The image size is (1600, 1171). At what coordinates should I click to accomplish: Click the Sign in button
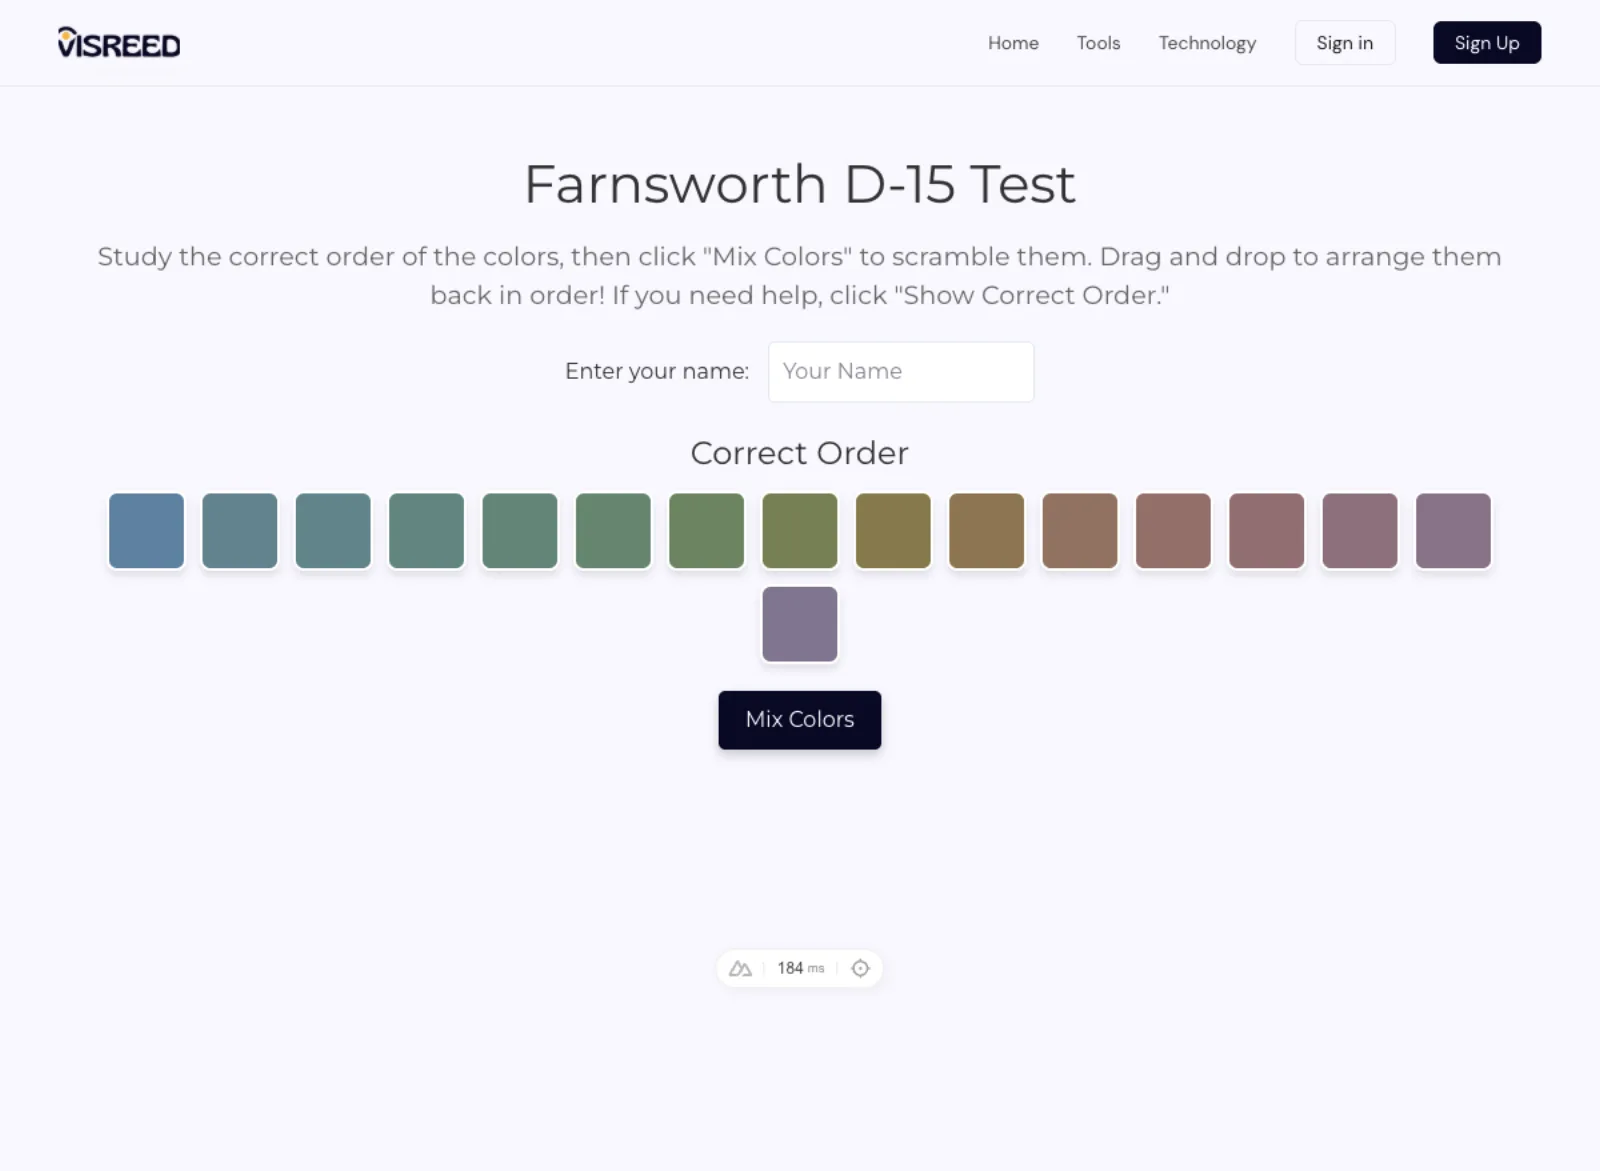pos(1345,43)
